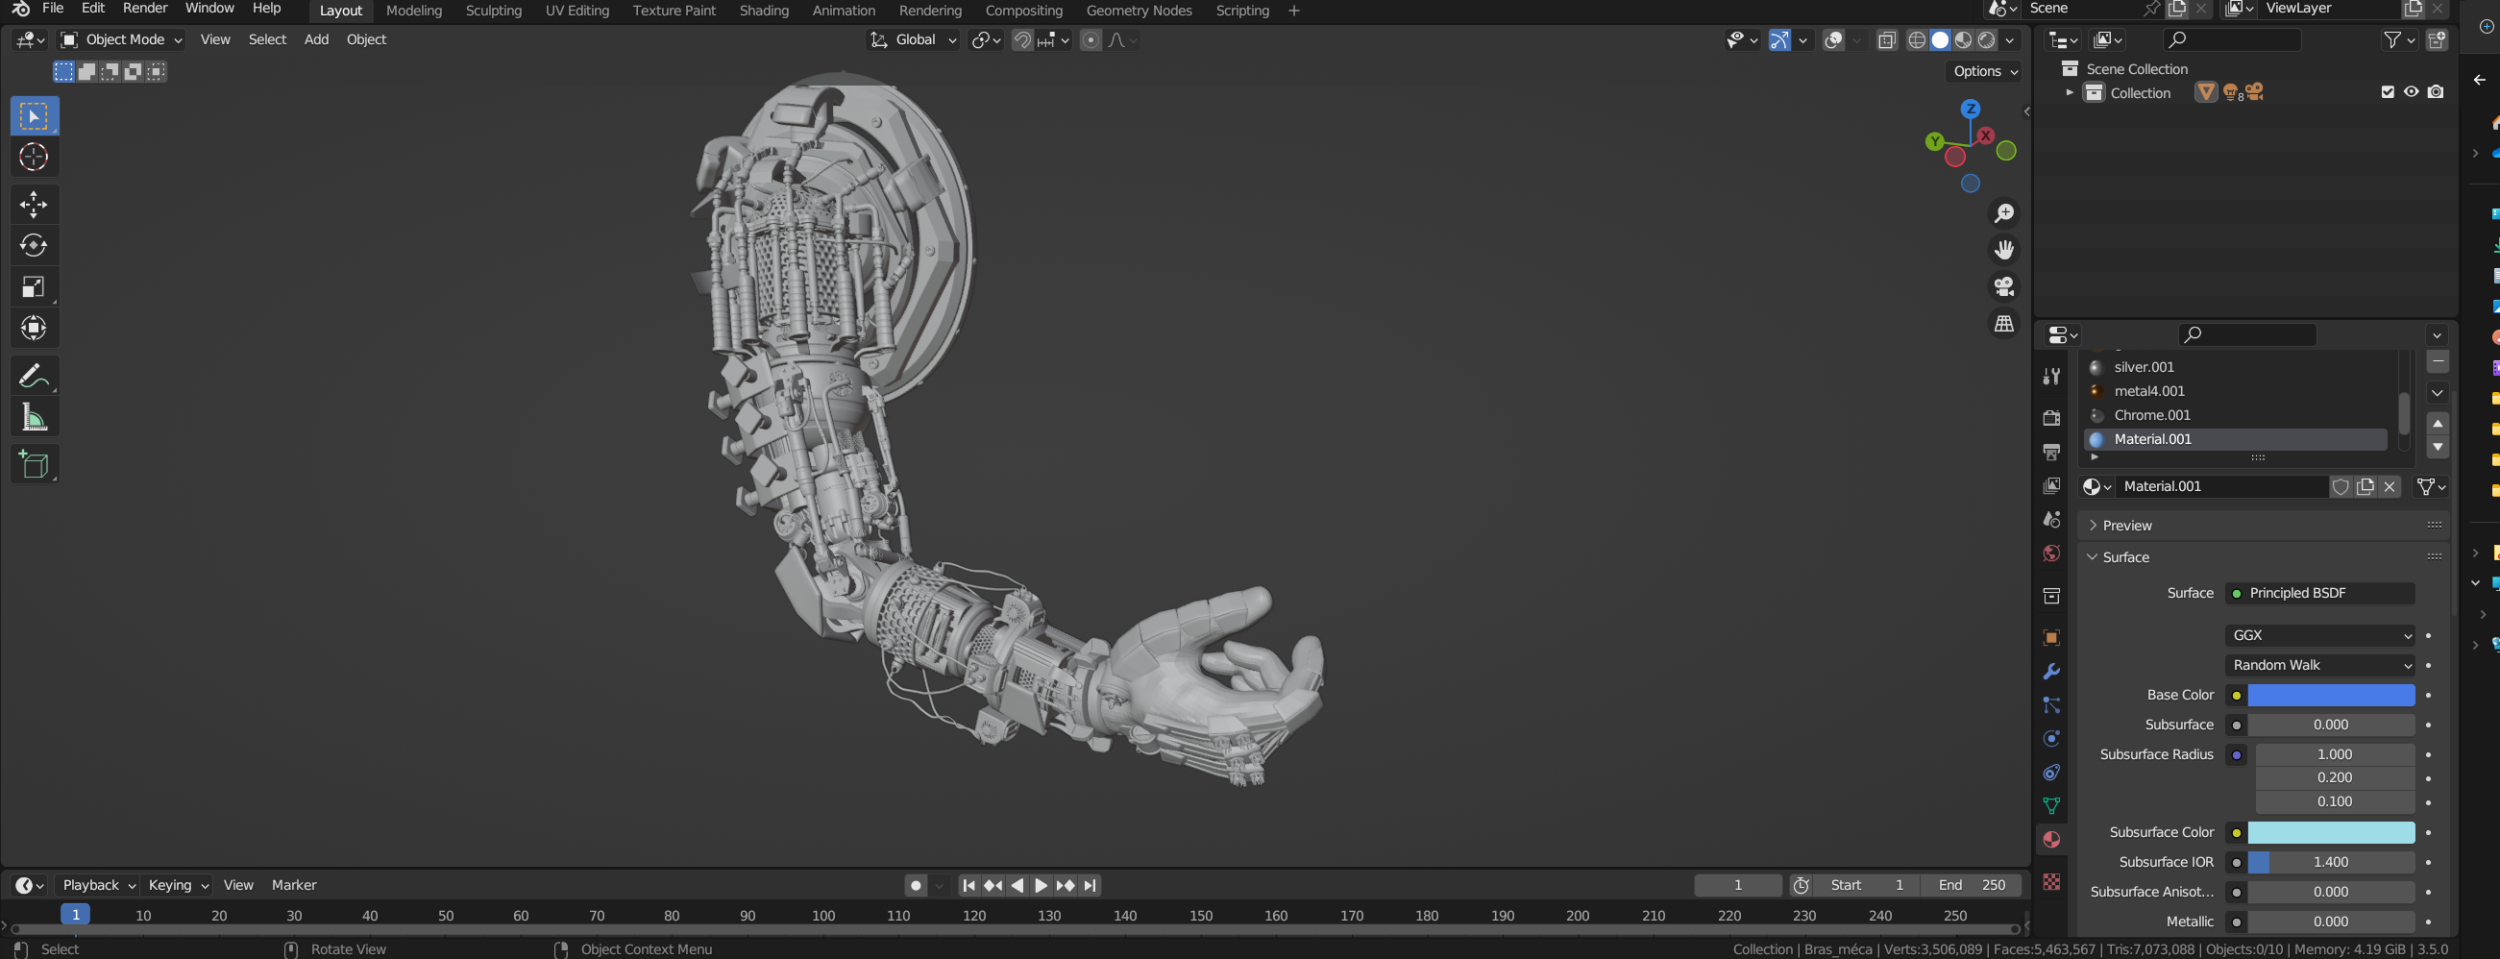The image size is (2500, 959).
Task: Open the GGX distribution dropdown
Action: click(x=2319, y=635)
